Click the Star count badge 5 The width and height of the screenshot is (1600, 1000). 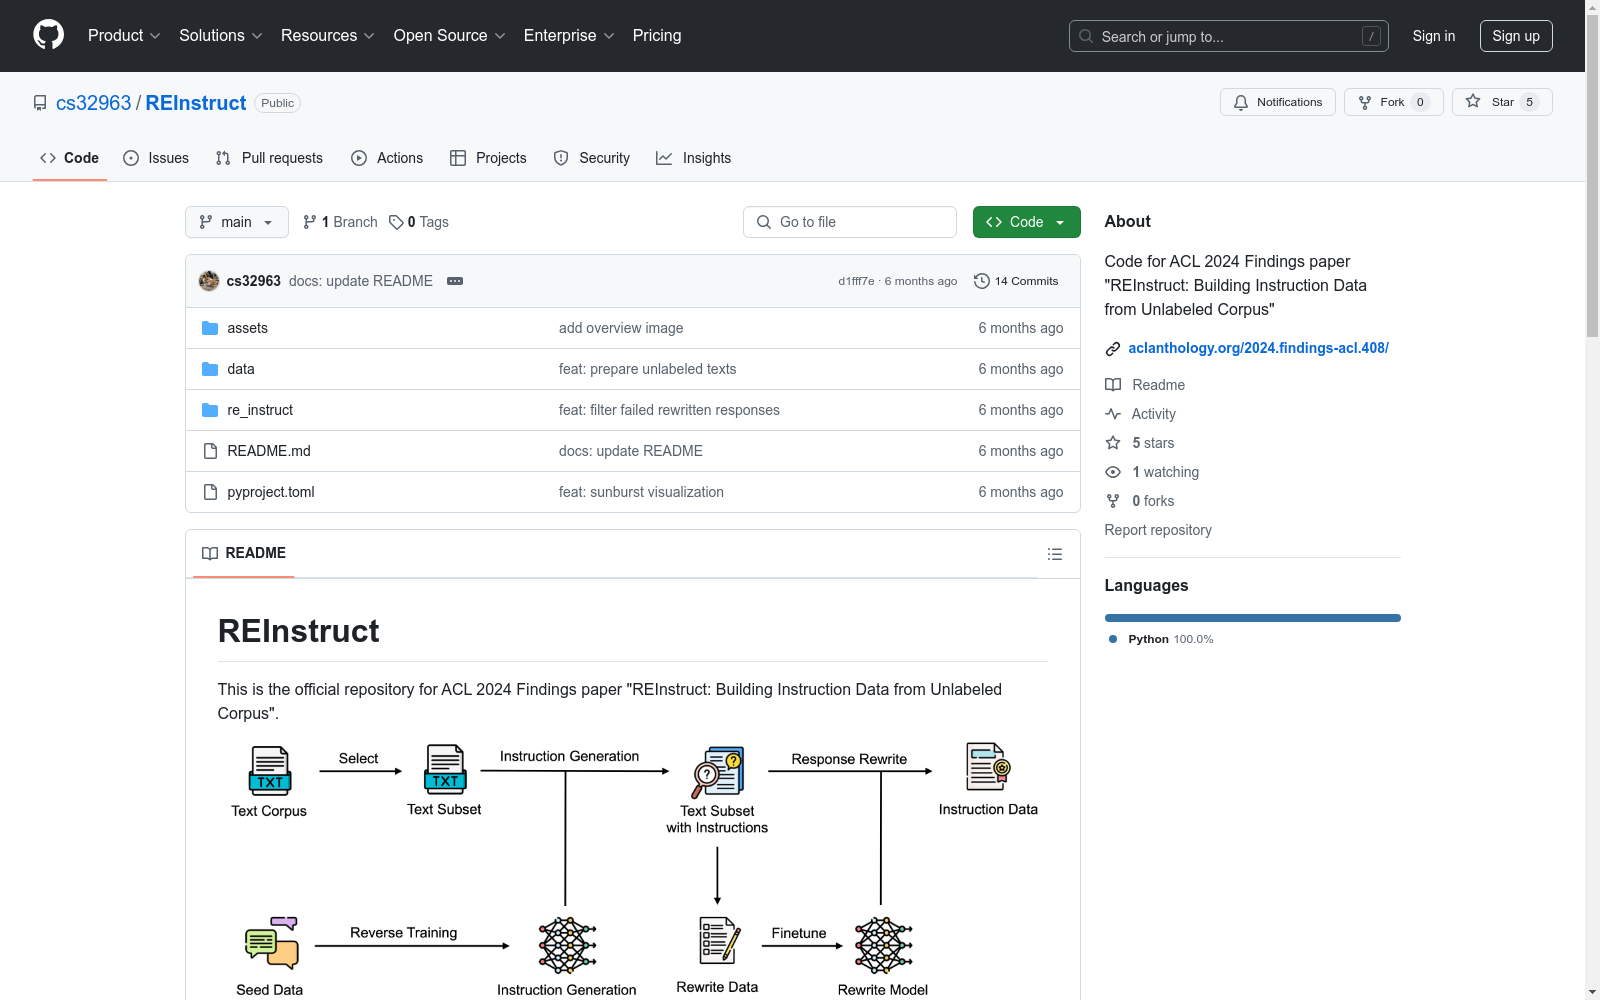(1529, 102)
